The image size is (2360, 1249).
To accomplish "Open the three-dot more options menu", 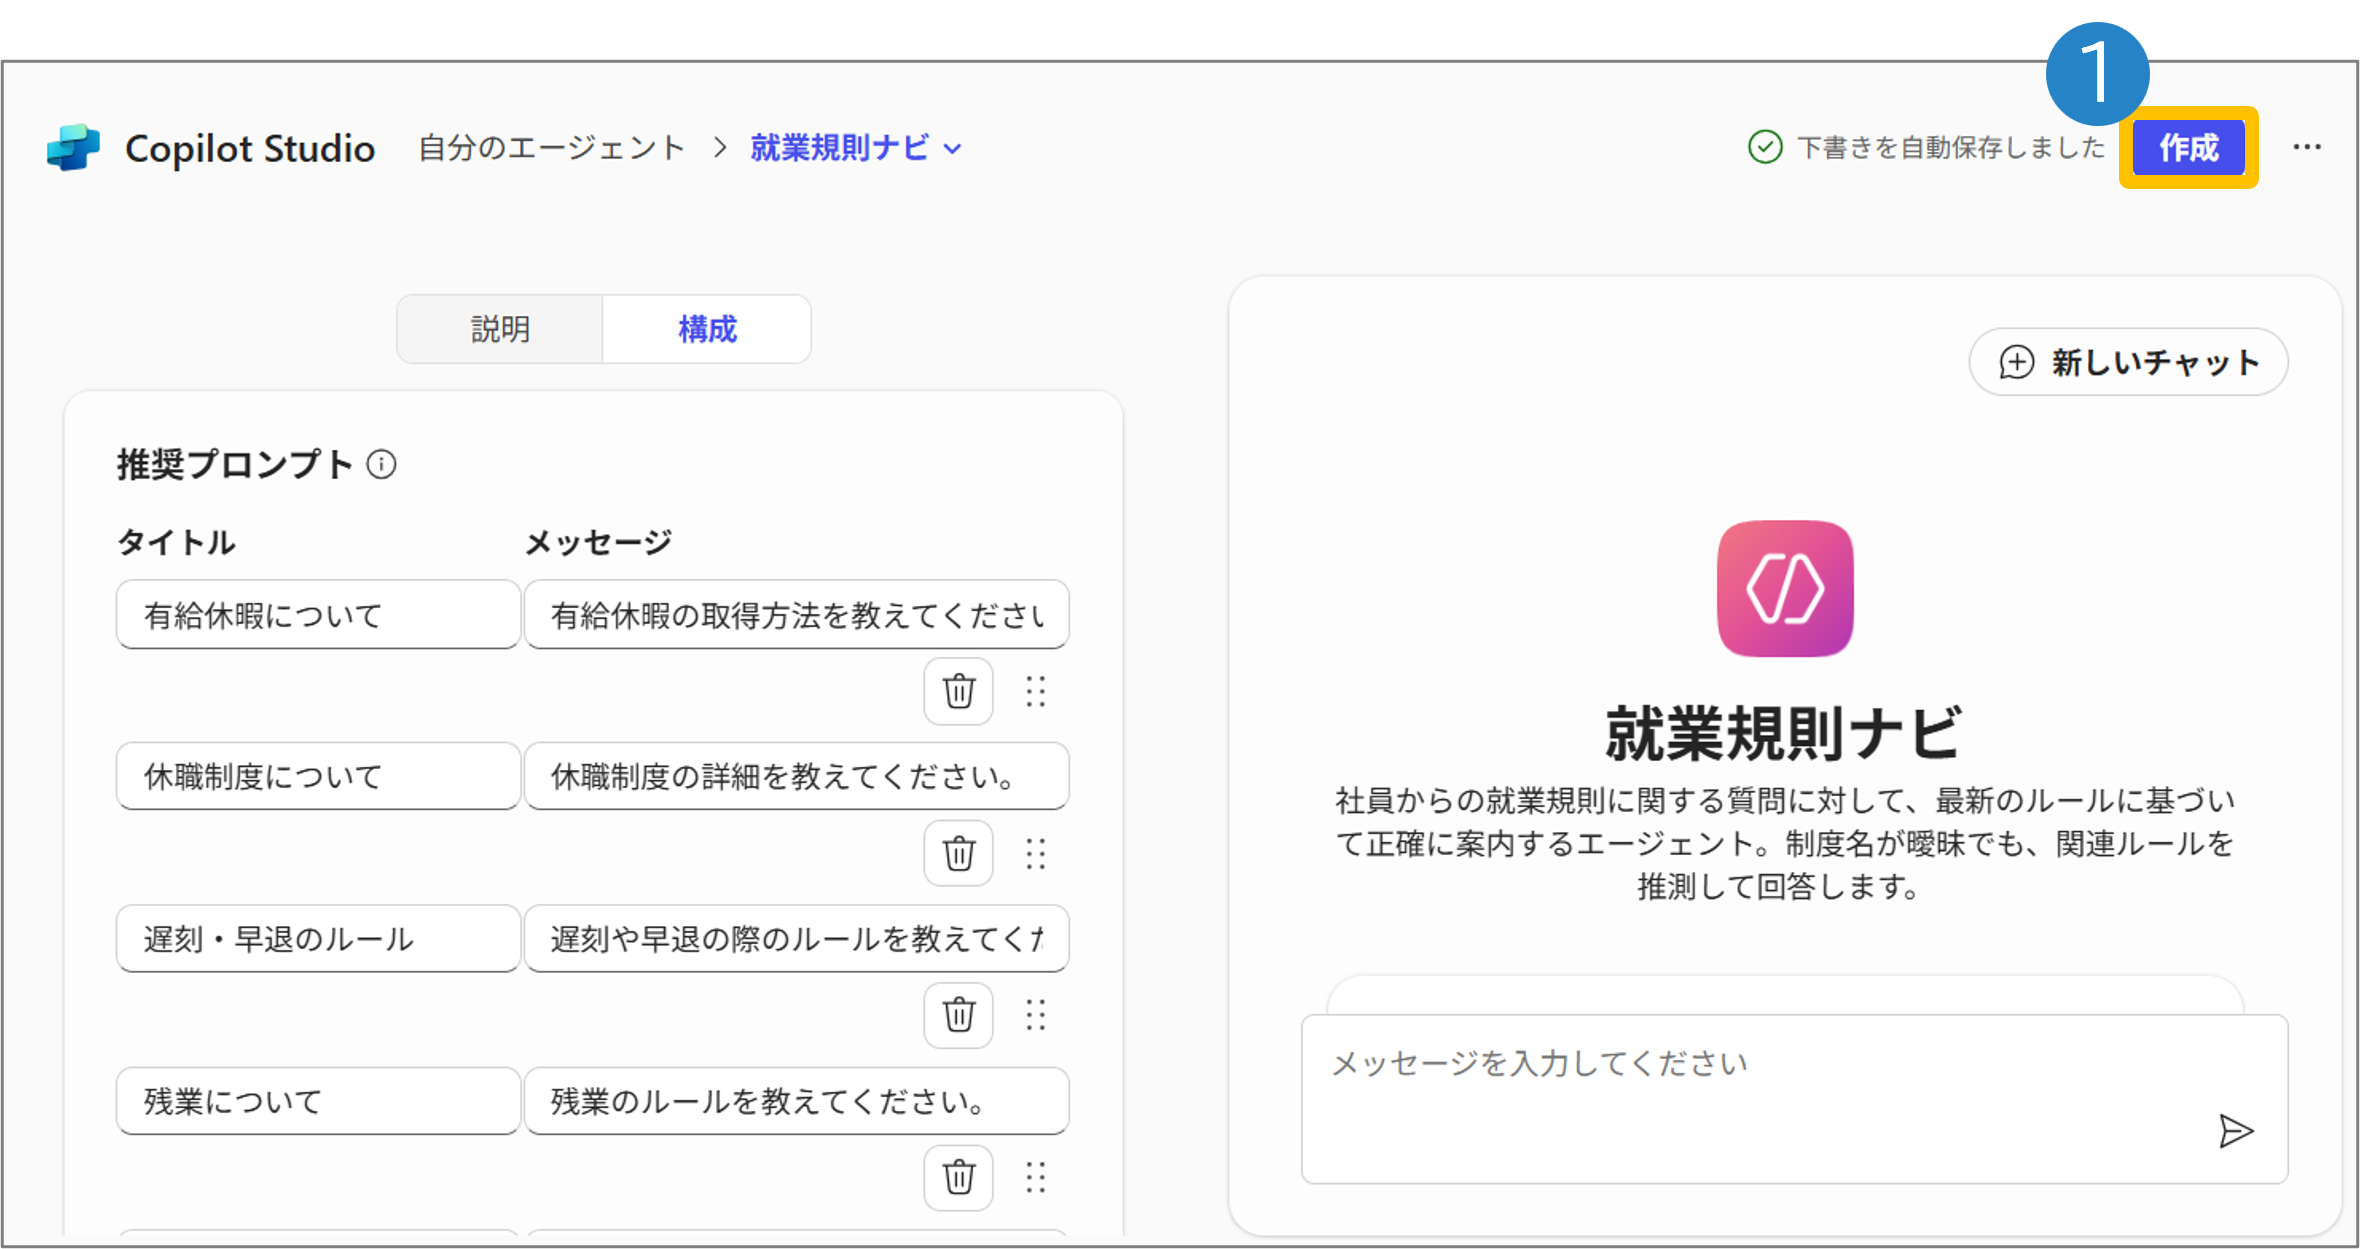I will [2307, 147].
